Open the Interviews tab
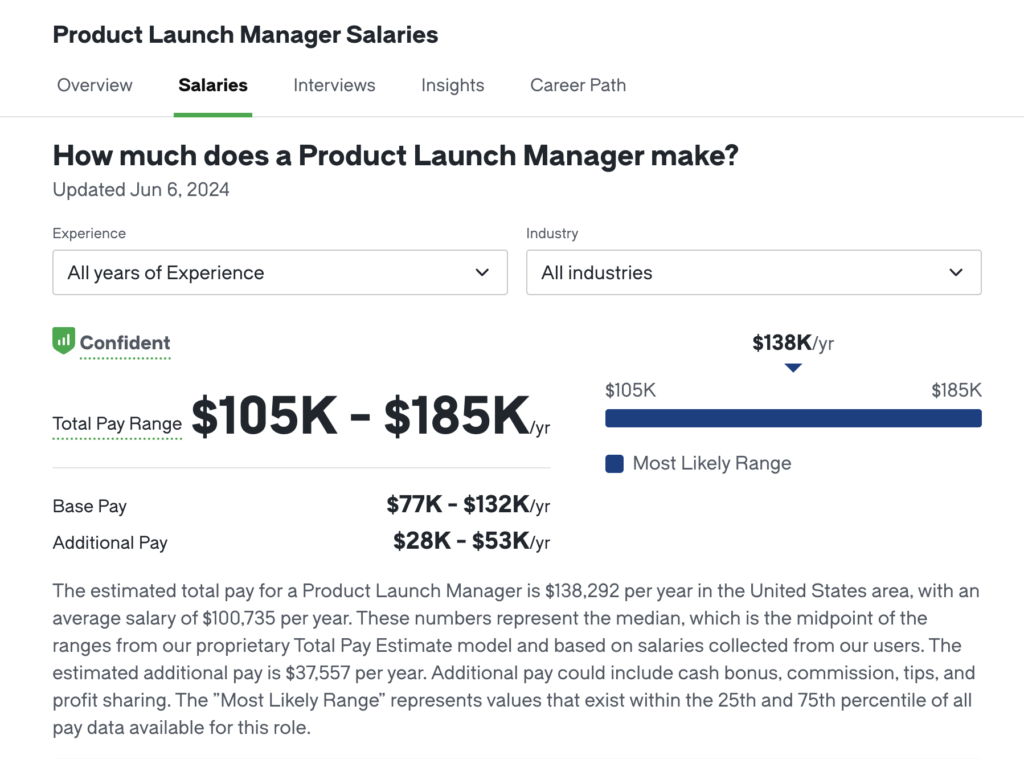1024x759 pixels. [334, 85]
